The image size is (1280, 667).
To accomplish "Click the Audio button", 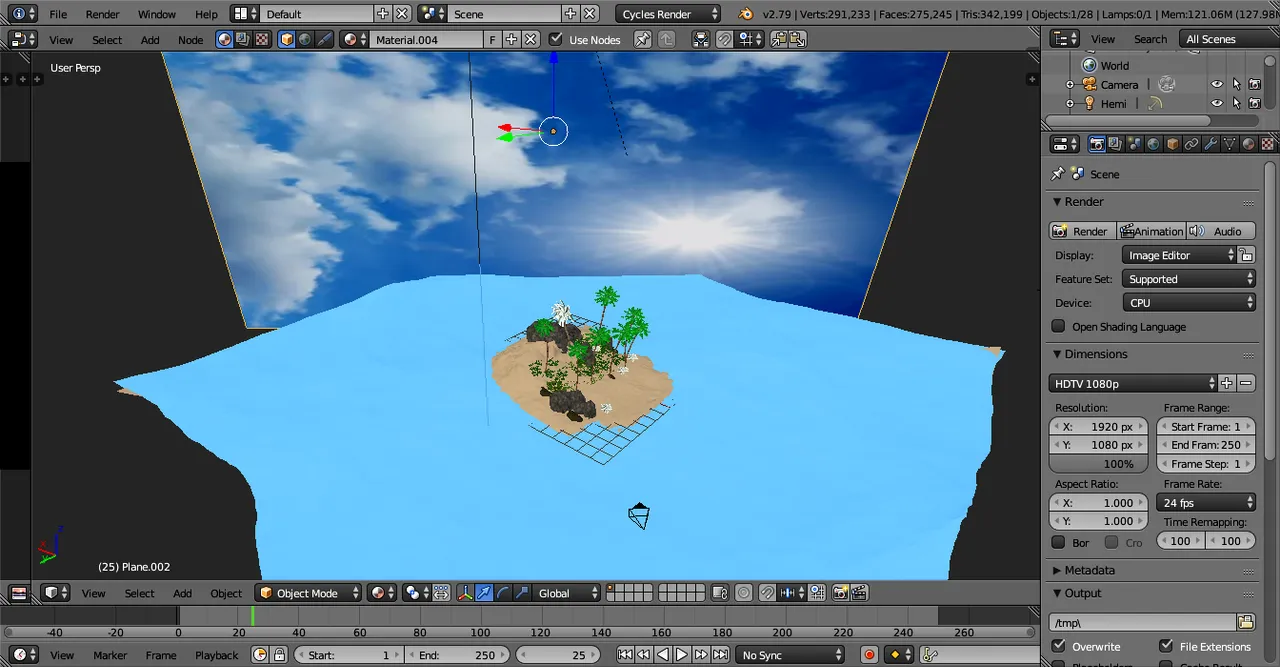I will tap(1220, 231).
